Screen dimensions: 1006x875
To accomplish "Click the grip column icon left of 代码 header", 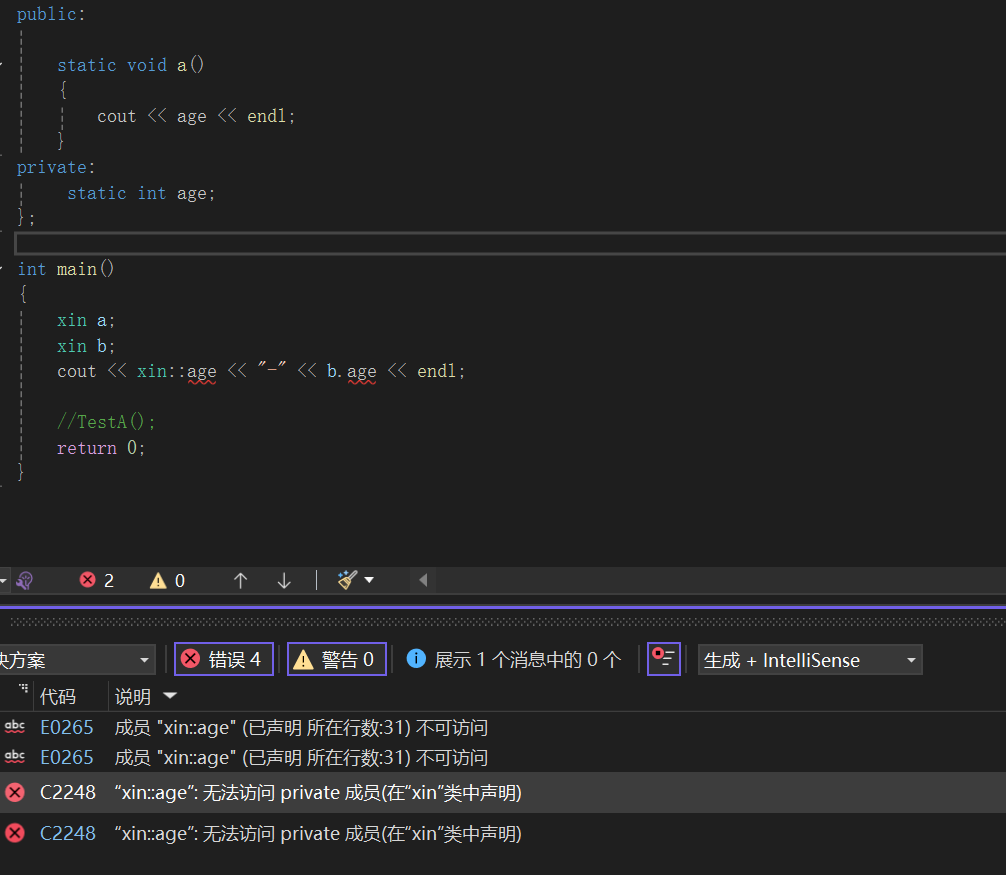I will click(x=23, y=688).
